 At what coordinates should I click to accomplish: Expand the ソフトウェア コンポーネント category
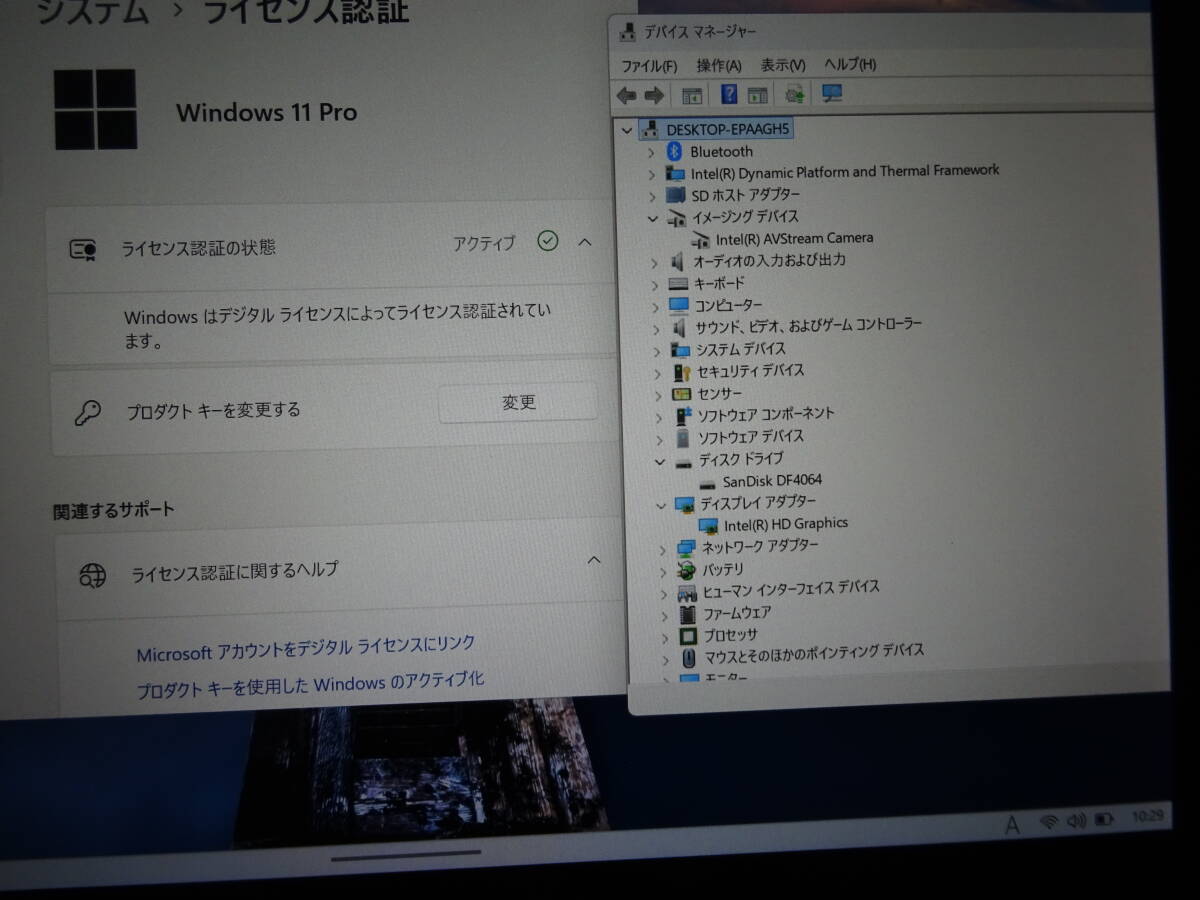(657, 417)
